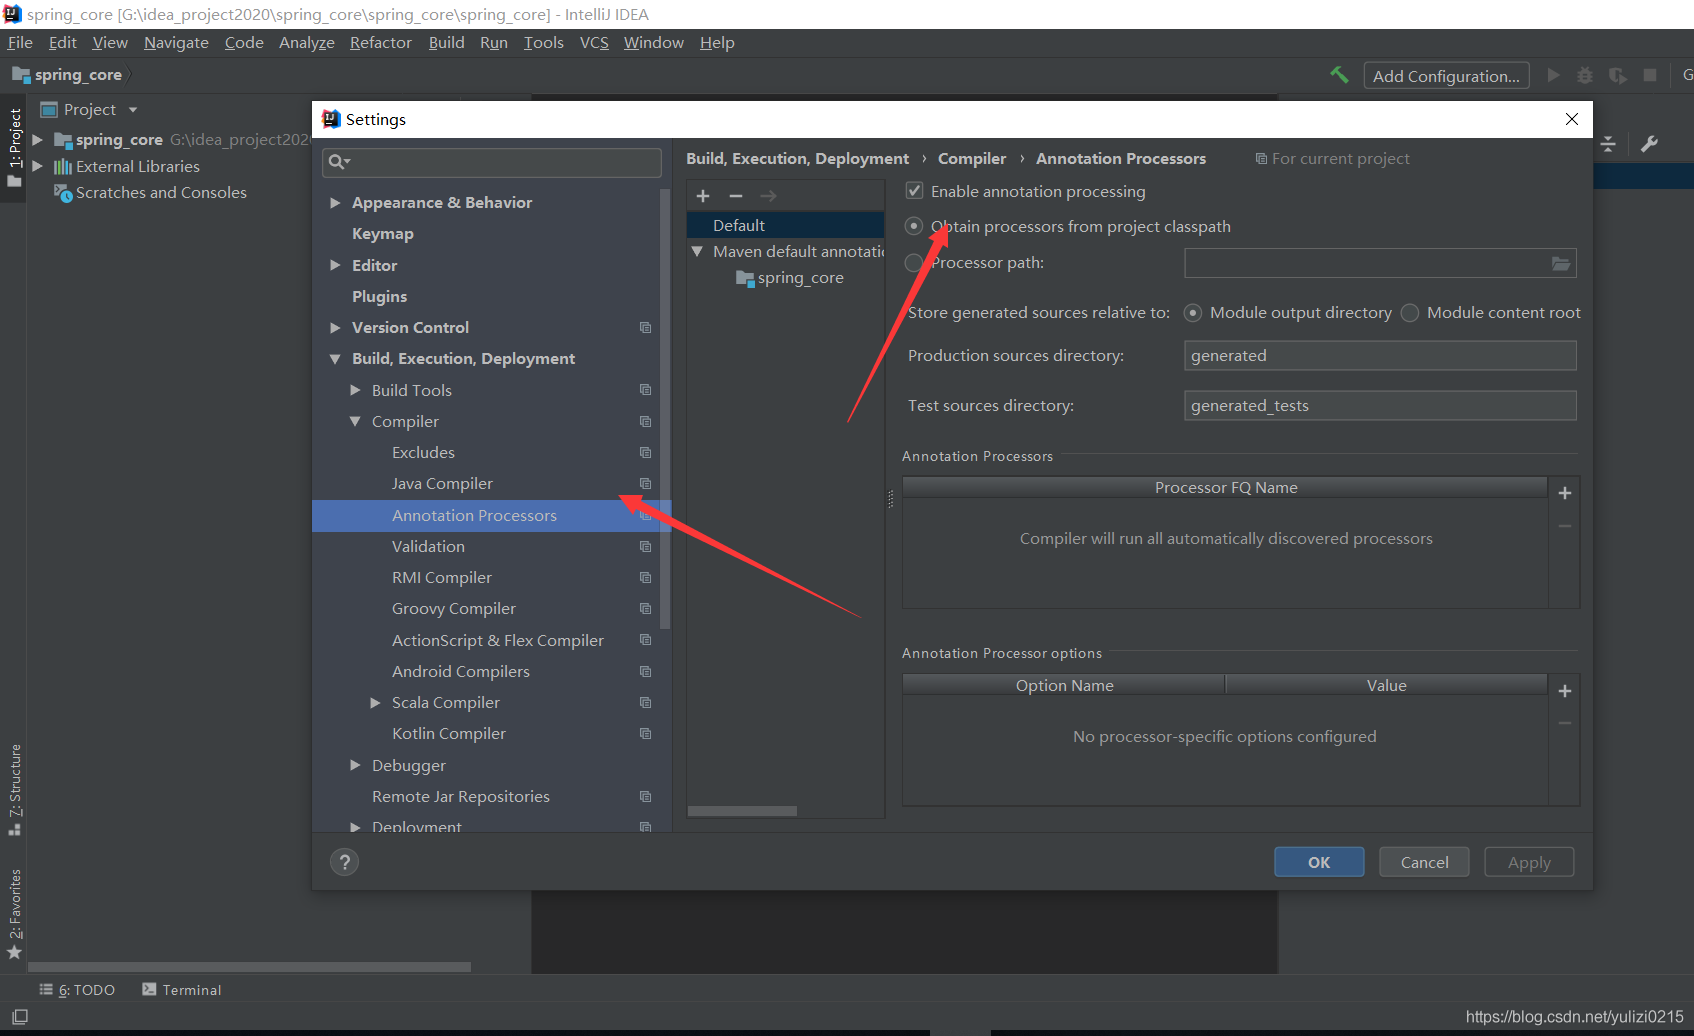This screenshot has height=1036, width=1694.
Task: Open the Refactor menu
Action: point(380,43)
